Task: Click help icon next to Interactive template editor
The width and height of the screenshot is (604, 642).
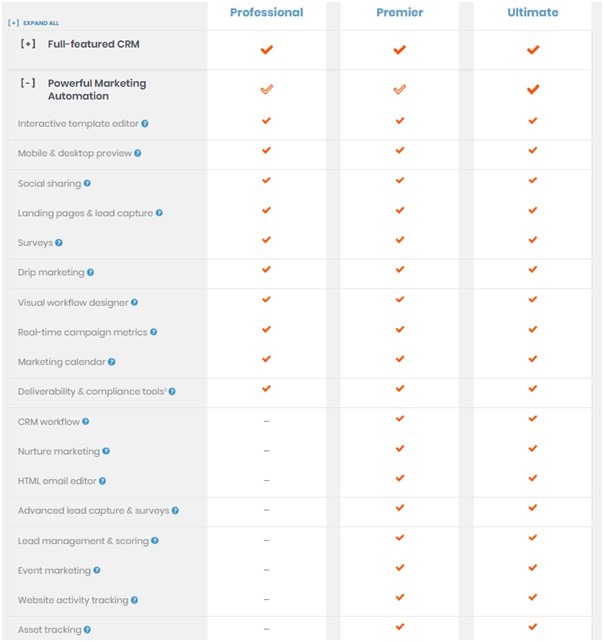Action: click(x=145, y=124)
